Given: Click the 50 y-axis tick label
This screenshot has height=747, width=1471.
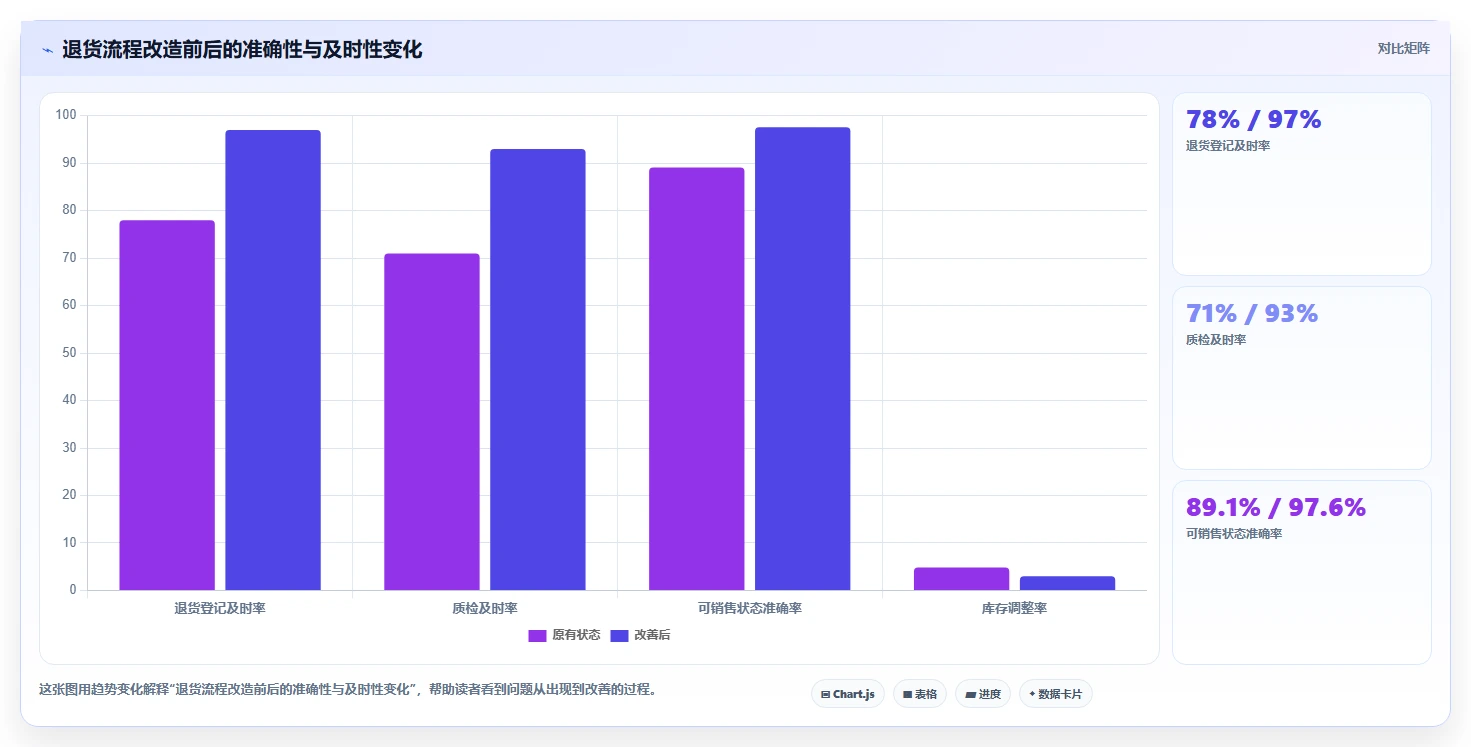Looking at the screenshot, I should (69, 353).
